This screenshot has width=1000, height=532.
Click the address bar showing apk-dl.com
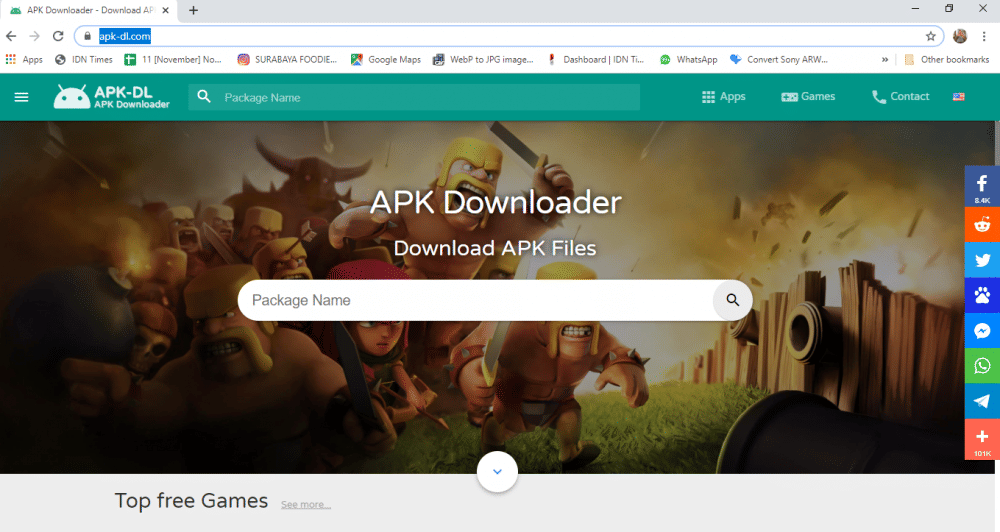pyautogui.click(x=508, y=36)
